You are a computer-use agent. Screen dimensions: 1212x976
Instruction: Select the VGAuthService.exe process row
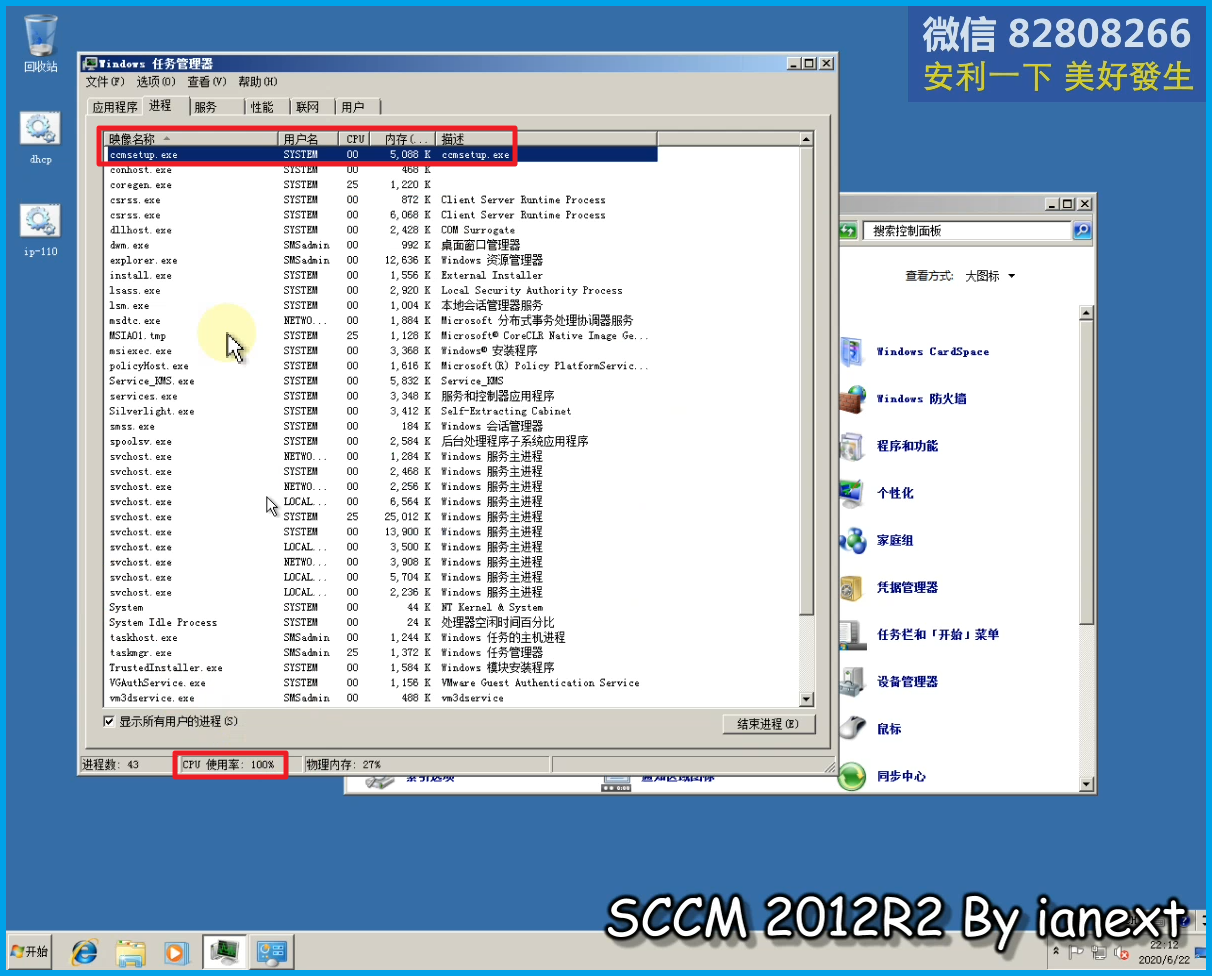[382, 682]
